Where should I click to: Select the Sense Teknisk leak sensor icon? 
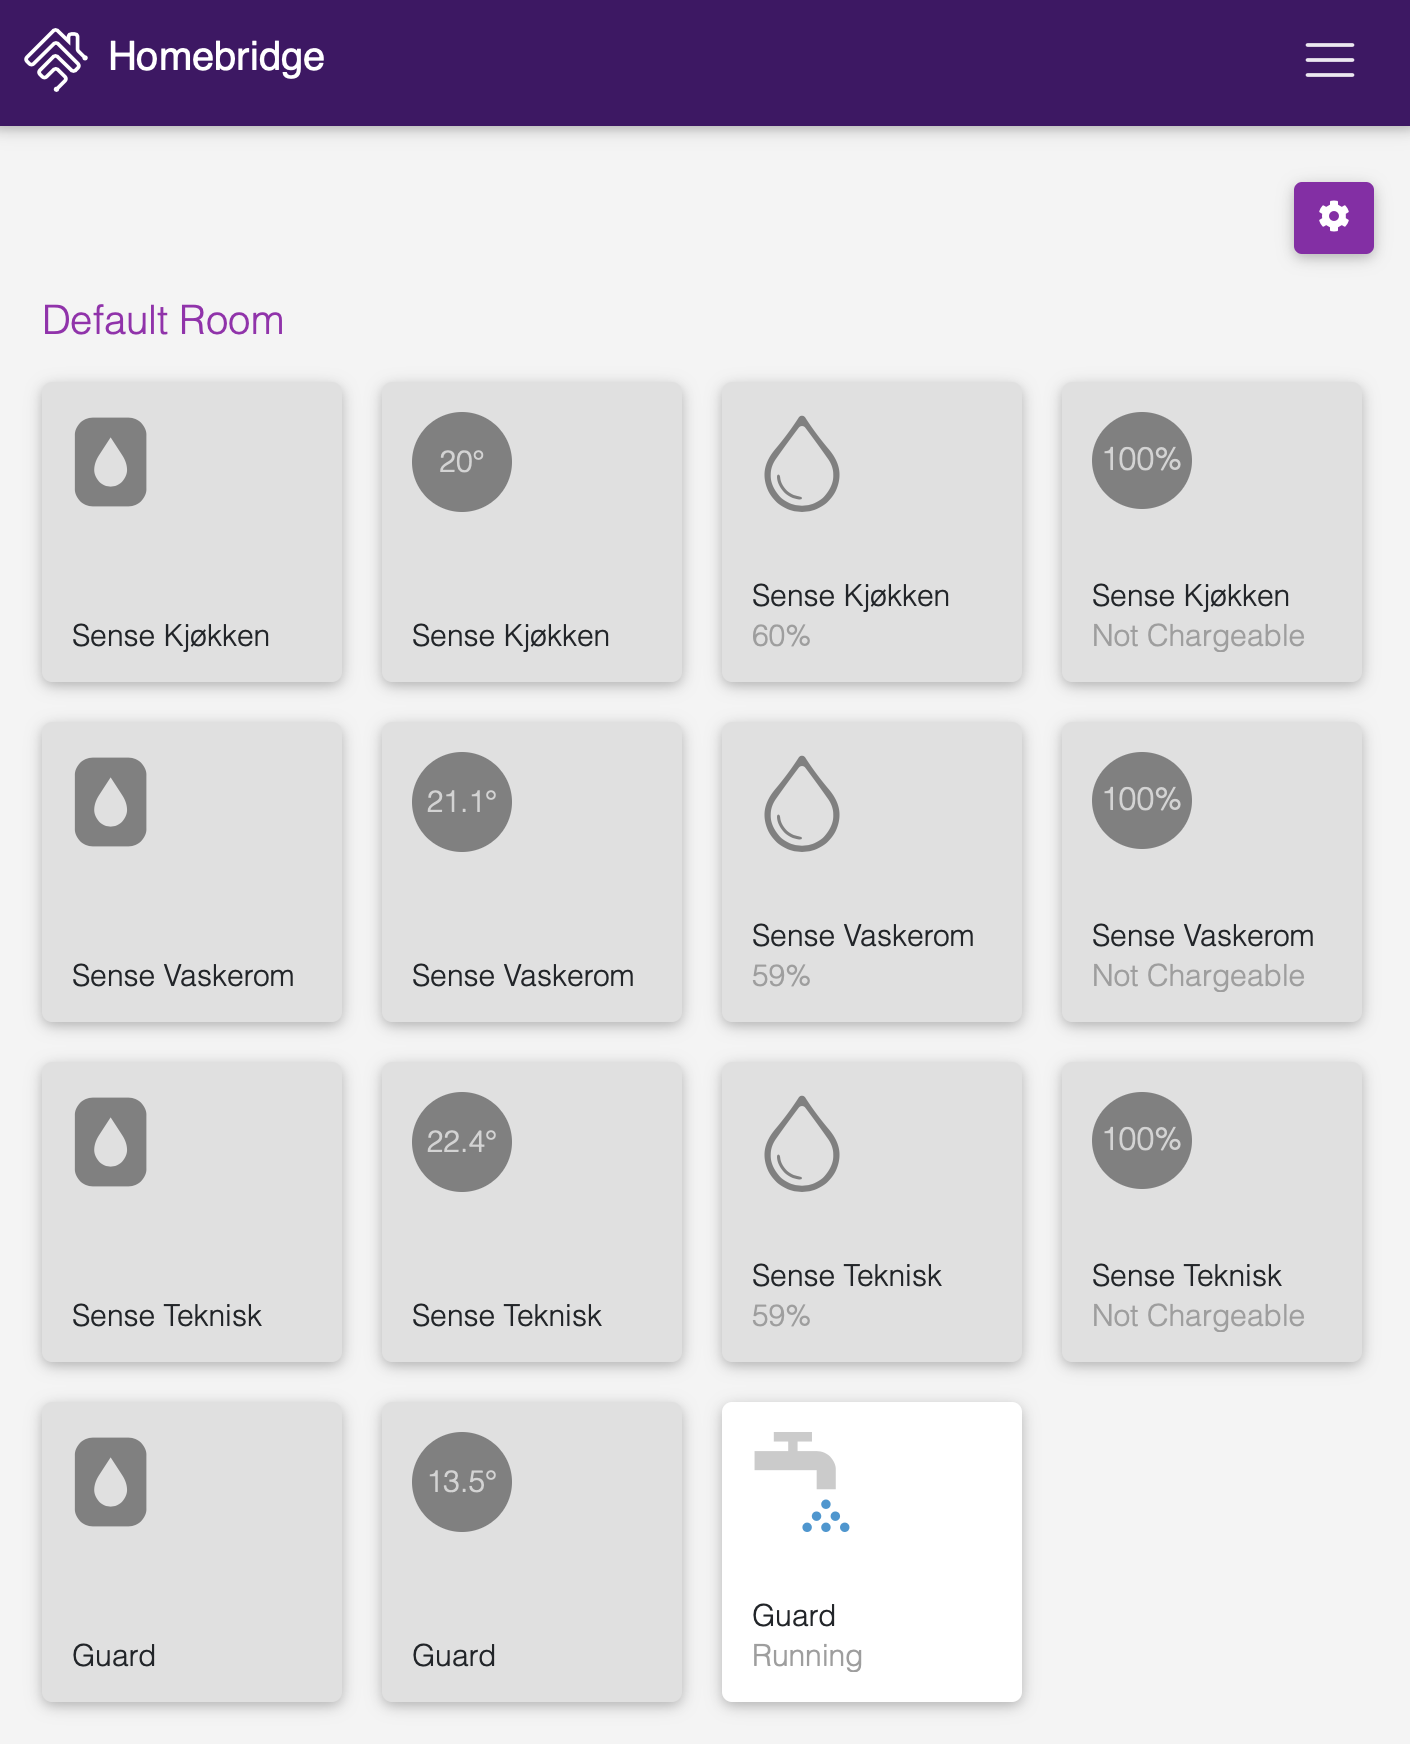pos(111,1142)
